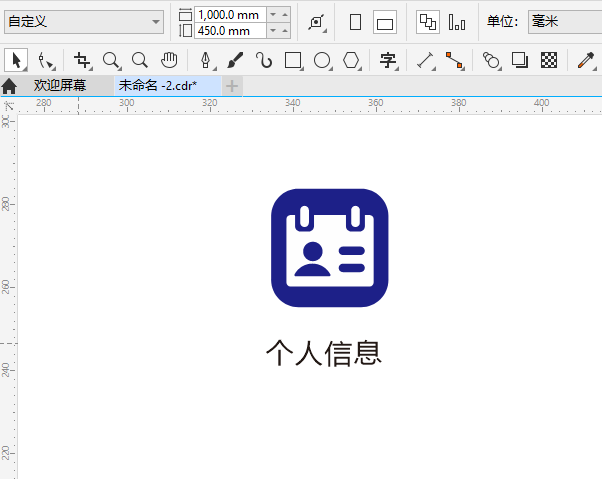
Task: Select the Ellipse tool
Action: pyautogui.click(x=322, y=61)
